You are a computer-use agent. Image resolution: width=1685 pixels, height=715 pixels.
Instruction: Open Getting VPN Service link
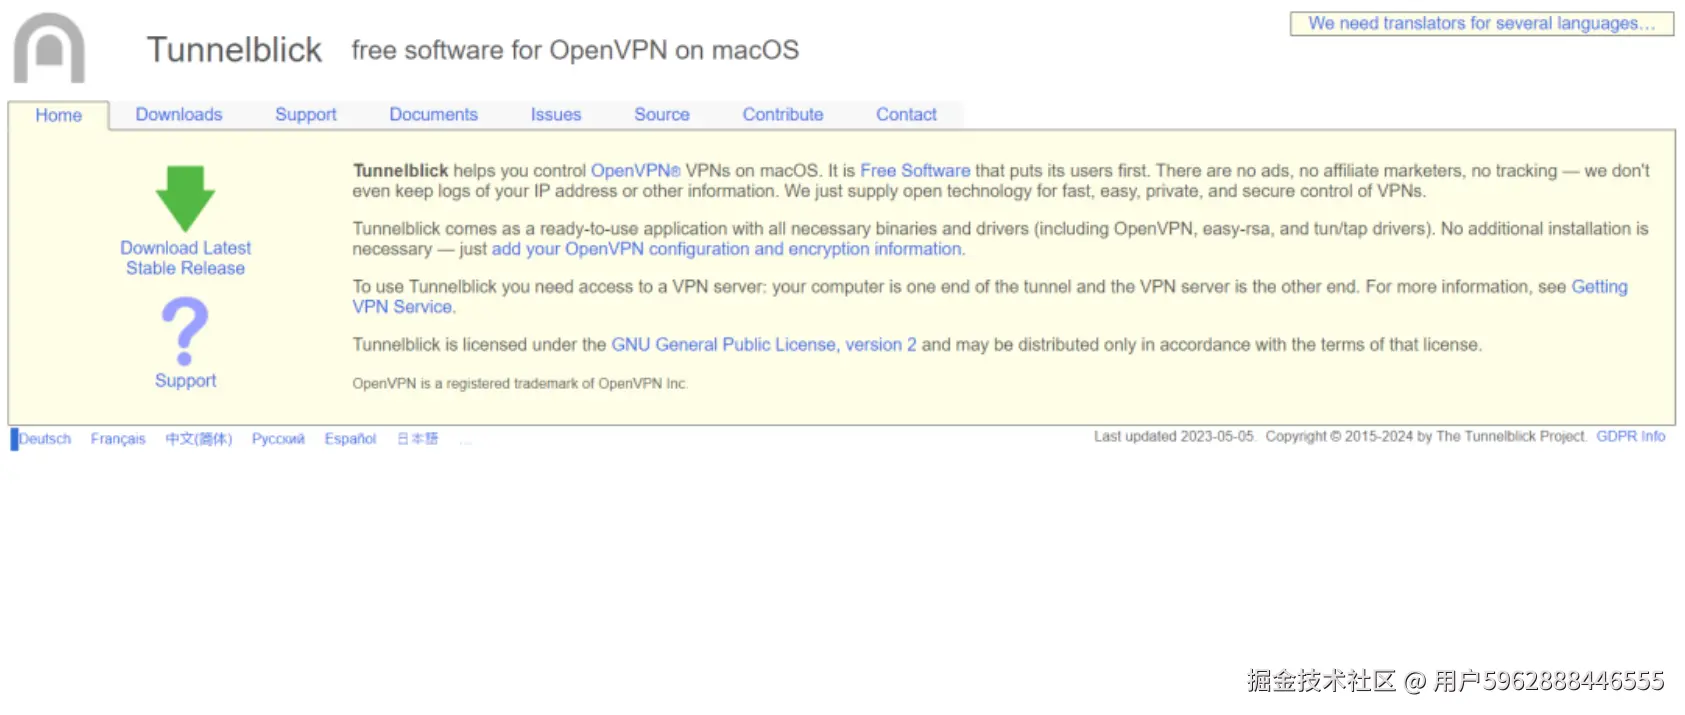pyautogui.click(x=1599, y=287)
